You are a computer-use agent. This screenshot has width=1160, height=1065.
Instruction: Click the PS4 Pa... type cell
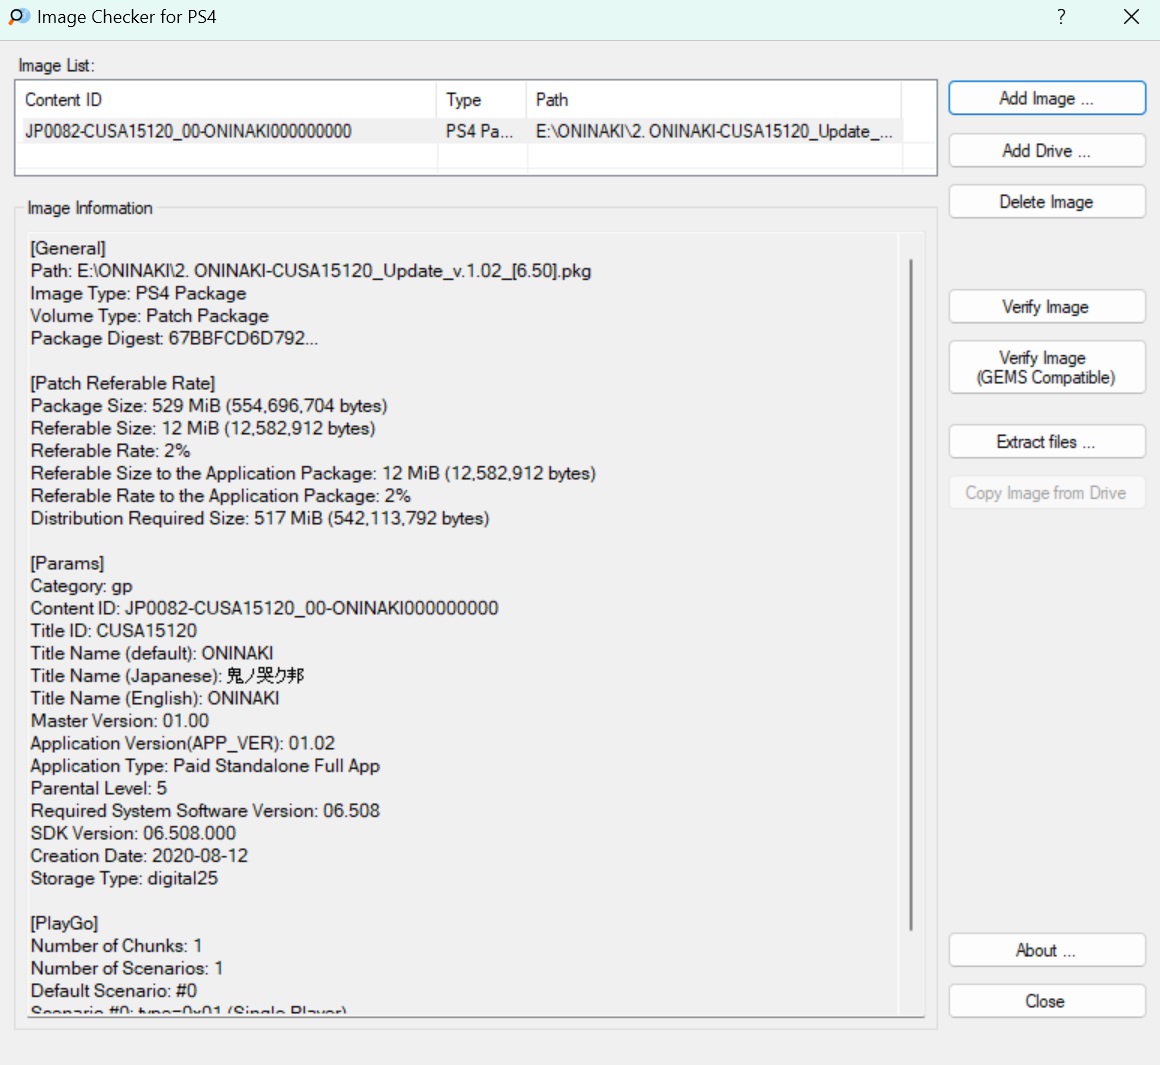479,132
